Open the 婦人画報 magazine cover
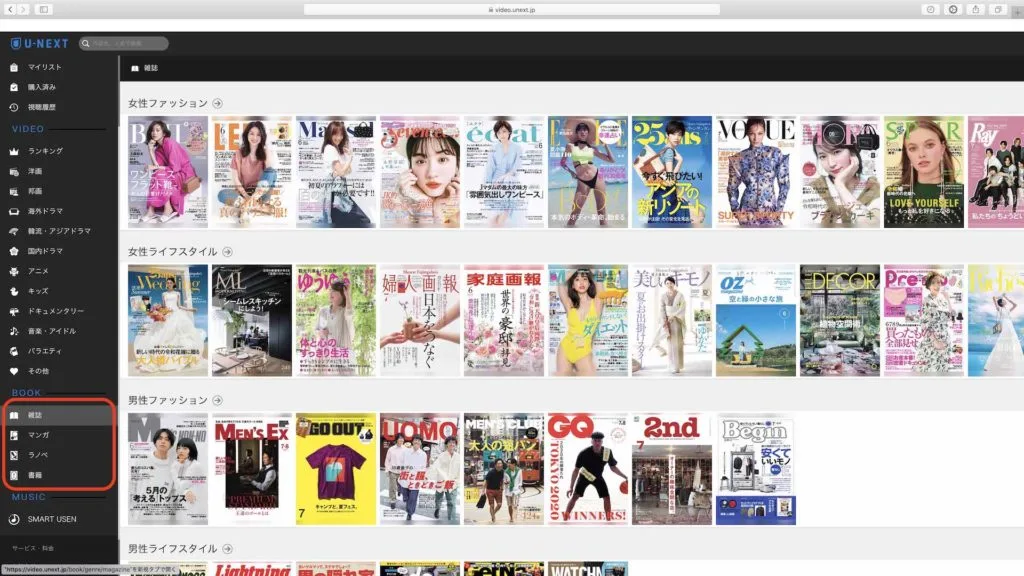This screenshot has height=576, width=1024. point(420,321)
